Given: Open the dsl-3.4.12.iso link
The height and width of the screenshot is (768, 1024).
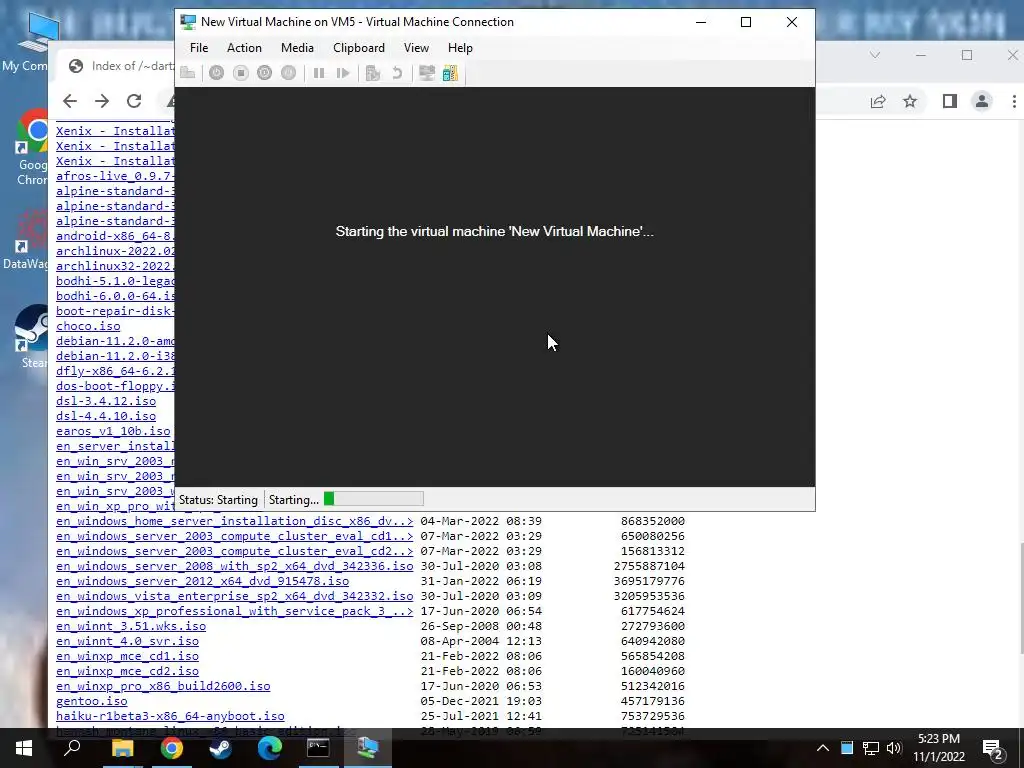Looking at the screenshot, I should coord(106,402).
